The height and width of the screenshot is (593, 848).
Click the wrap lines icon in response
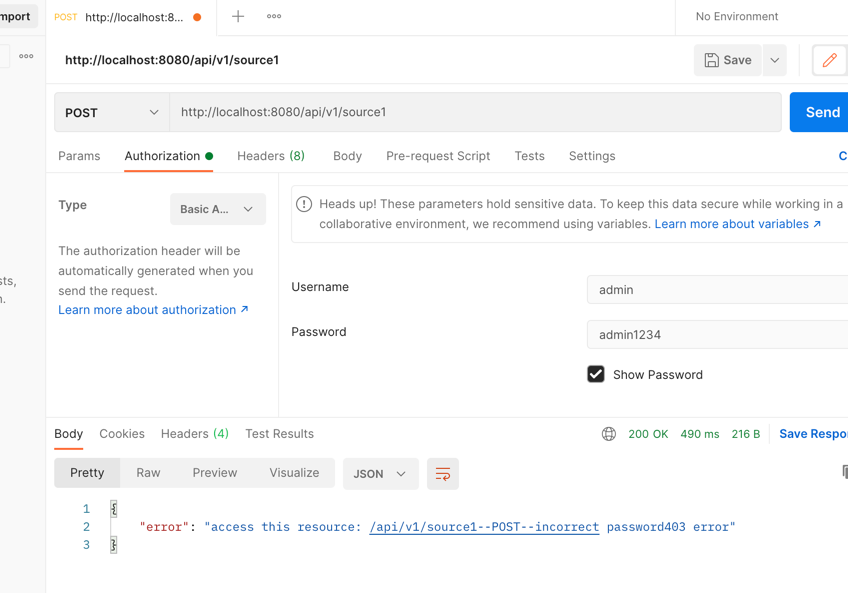point(442,474)
